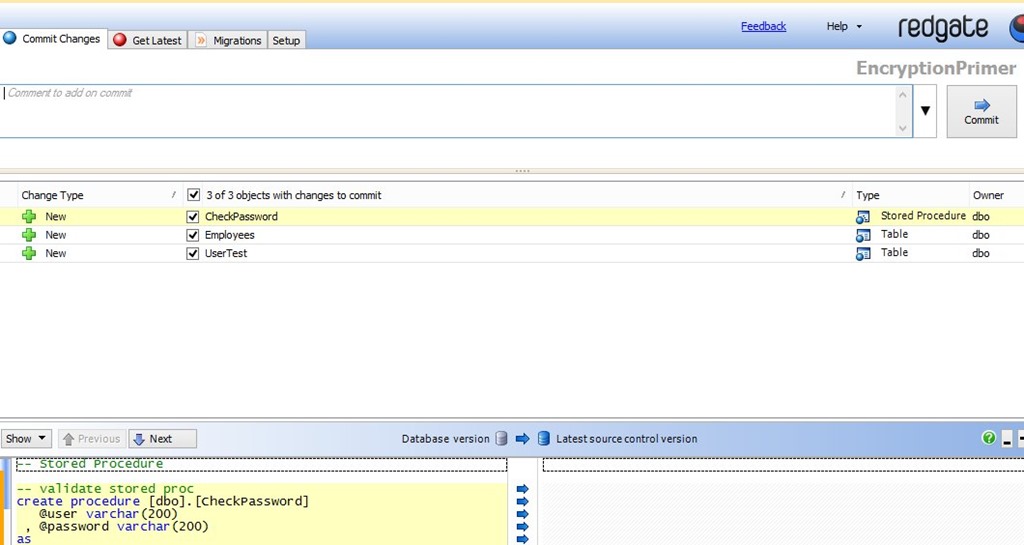
Task: Click the latest source control version database icon
Action: (544, 439)
